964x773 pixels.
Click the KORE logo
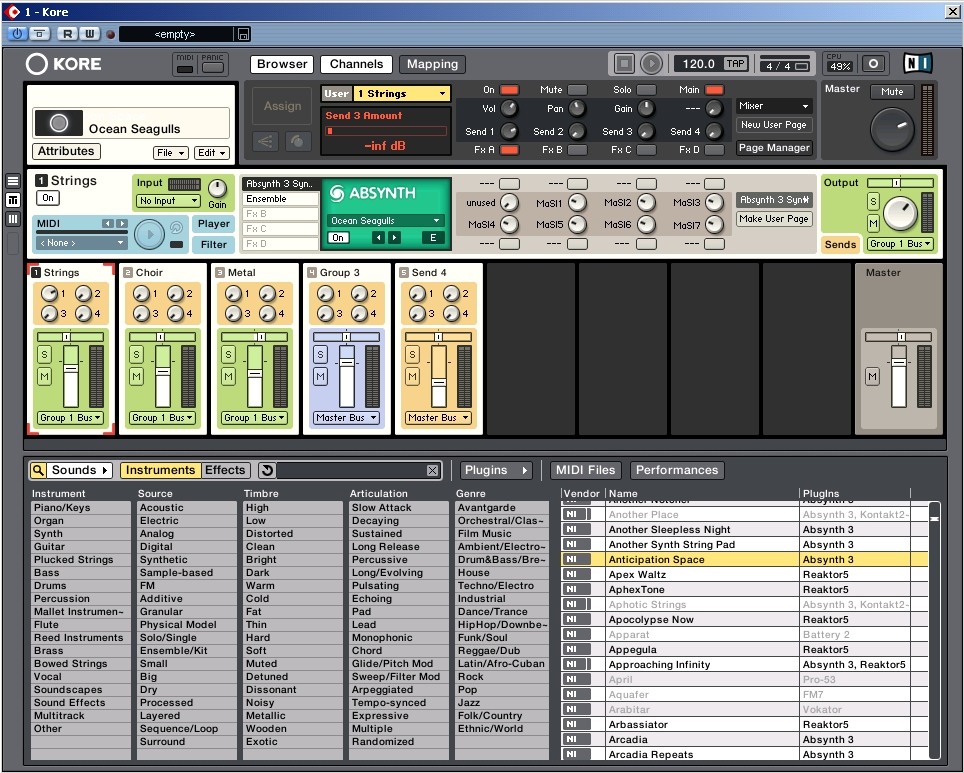[63, 64]
